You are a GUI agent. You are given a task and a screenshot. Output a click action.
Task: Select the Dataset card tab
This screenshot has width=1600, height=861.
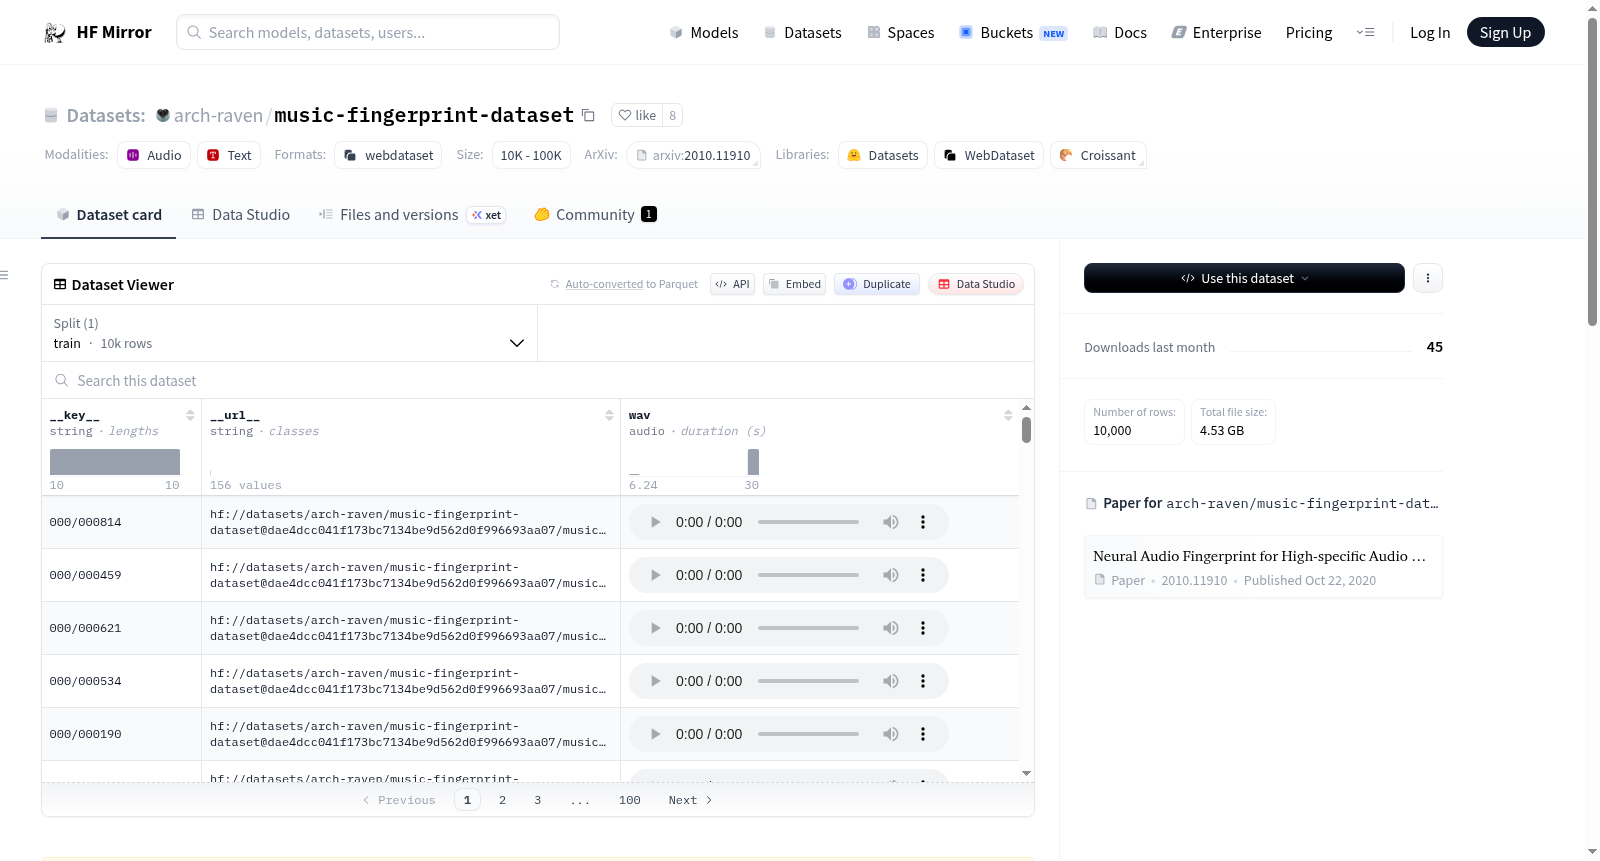coord(109,215)
